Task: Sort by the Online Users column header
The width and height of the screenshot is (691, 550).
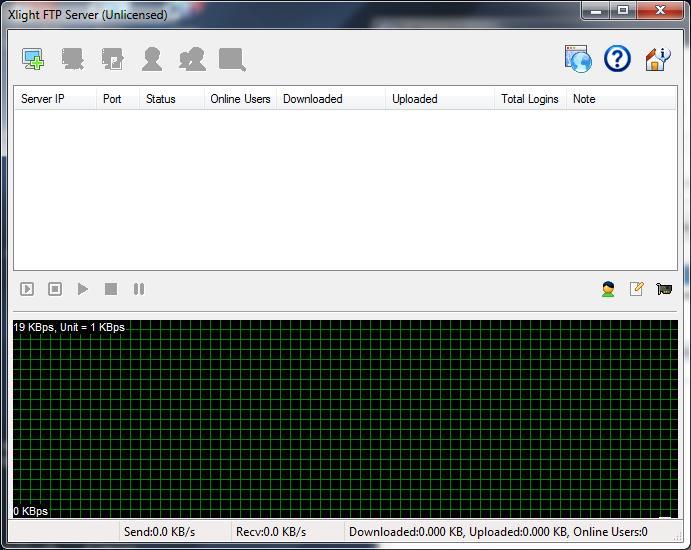Action: (x=240, y=99)
